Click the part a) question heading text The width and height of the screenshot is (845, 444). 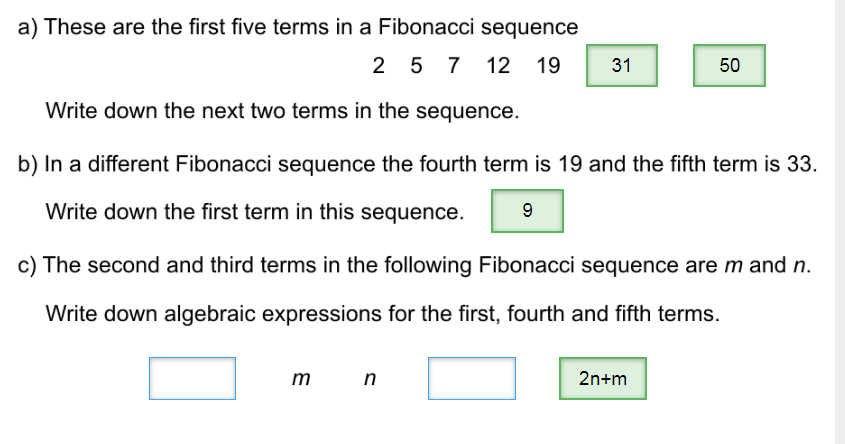click(x=298, y=27)
